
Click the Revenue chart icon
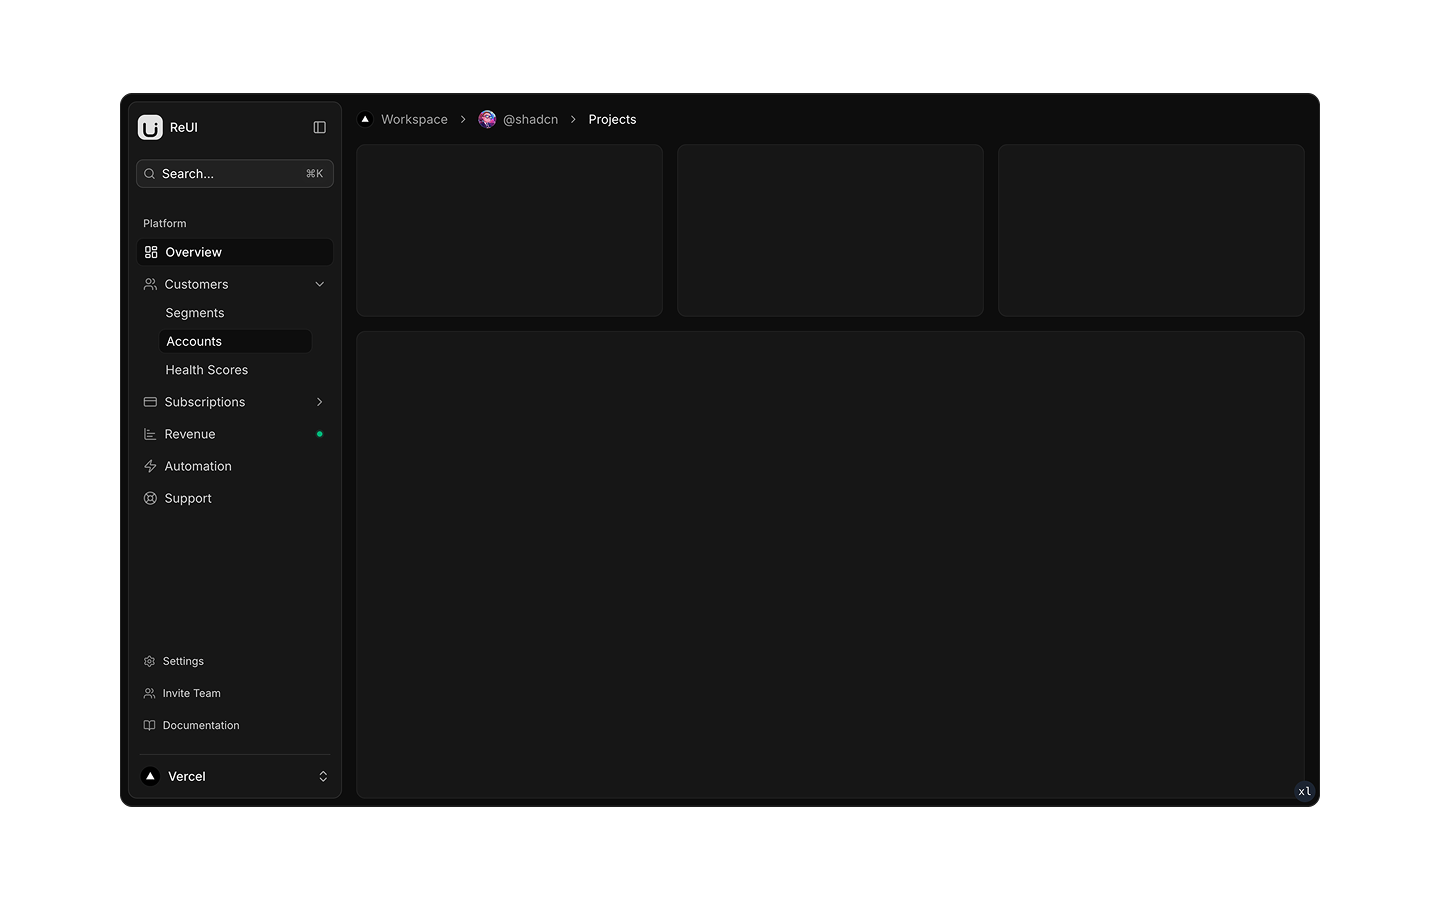point(150,434)
